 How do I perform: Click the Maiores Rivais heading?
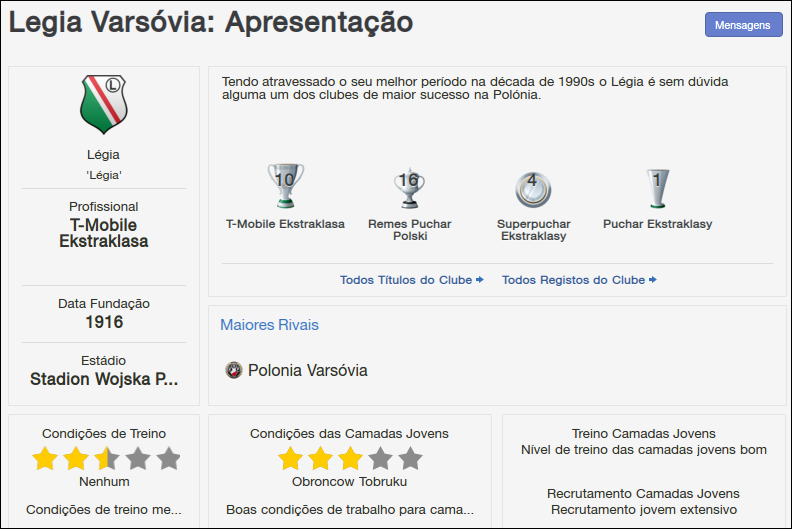pos(269,325)
